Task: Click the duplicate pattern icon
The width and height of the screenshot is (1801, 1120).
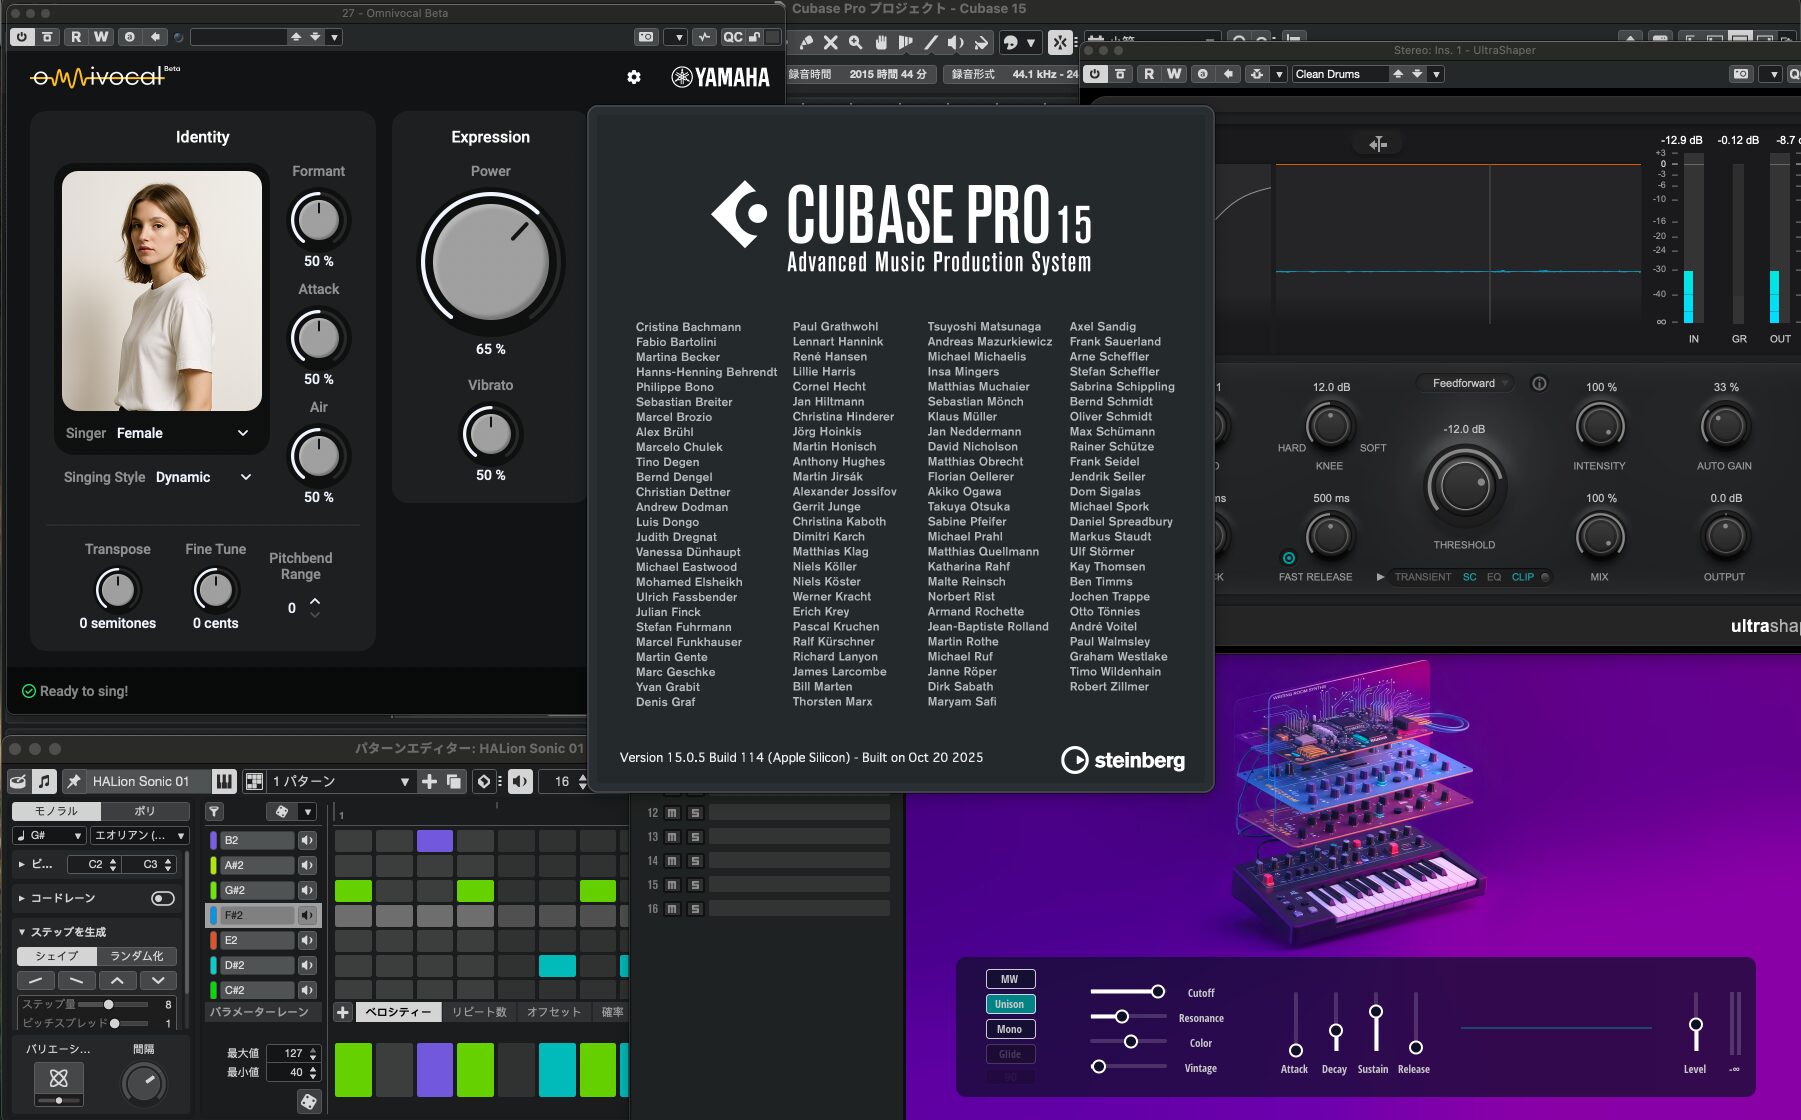Action: click(x=454, y=781)
